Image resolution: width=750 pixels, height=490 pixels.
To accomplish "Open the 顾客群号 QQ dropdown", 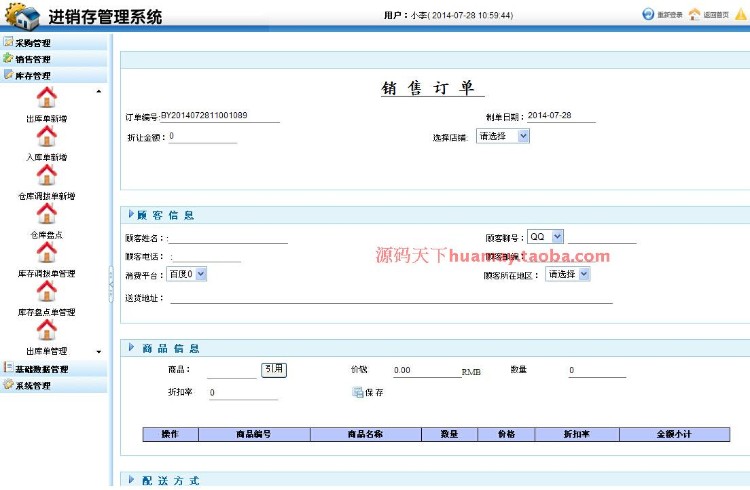I will pyautogui.click(x=545, y=237).
